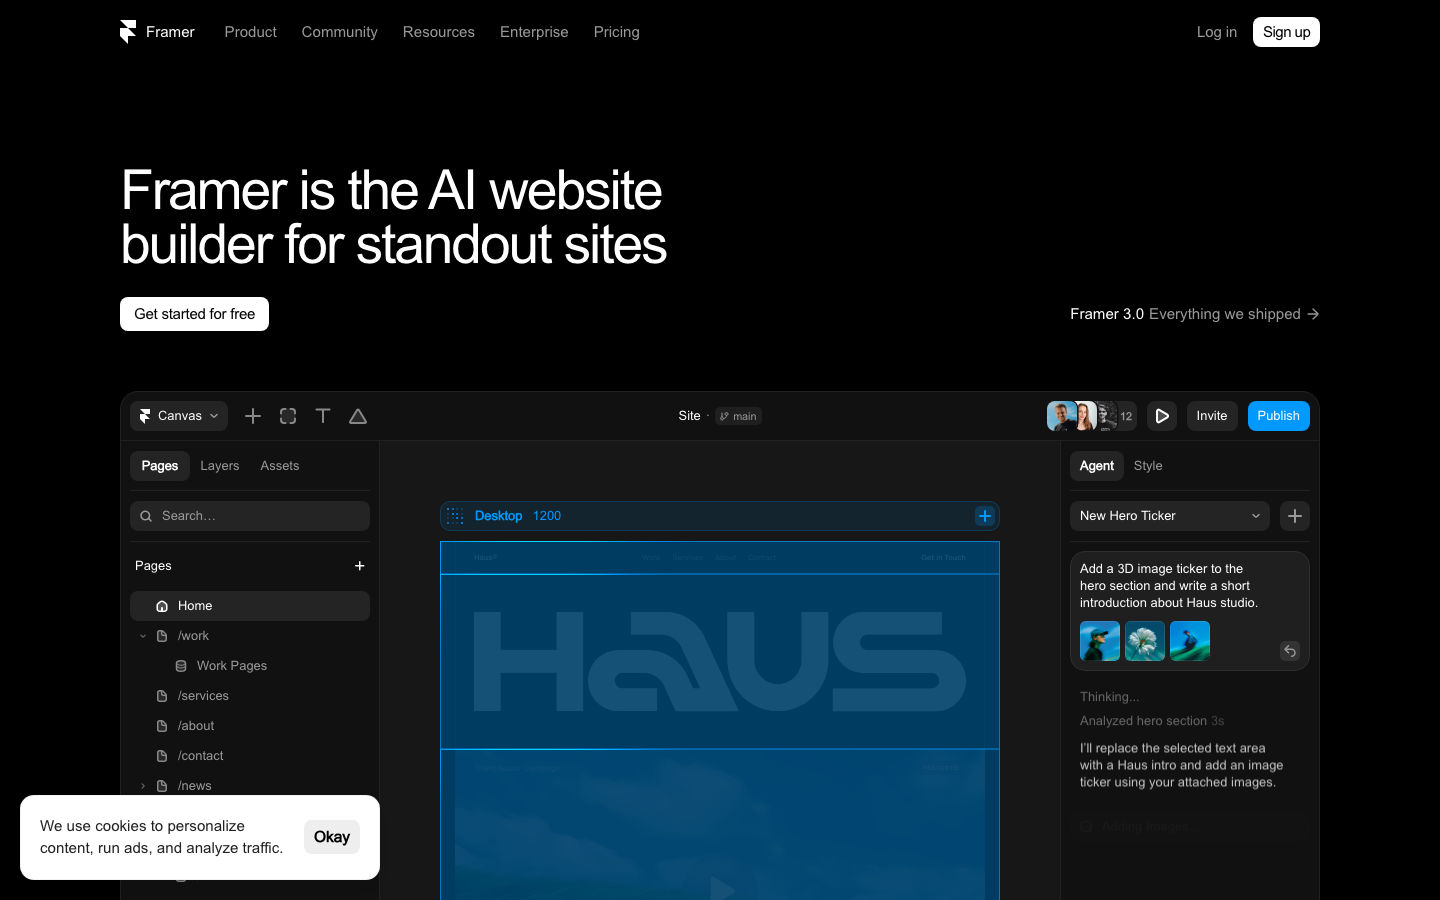Click the 1200 breakpoint width value

pyautogui.click(x=547, y=516)
